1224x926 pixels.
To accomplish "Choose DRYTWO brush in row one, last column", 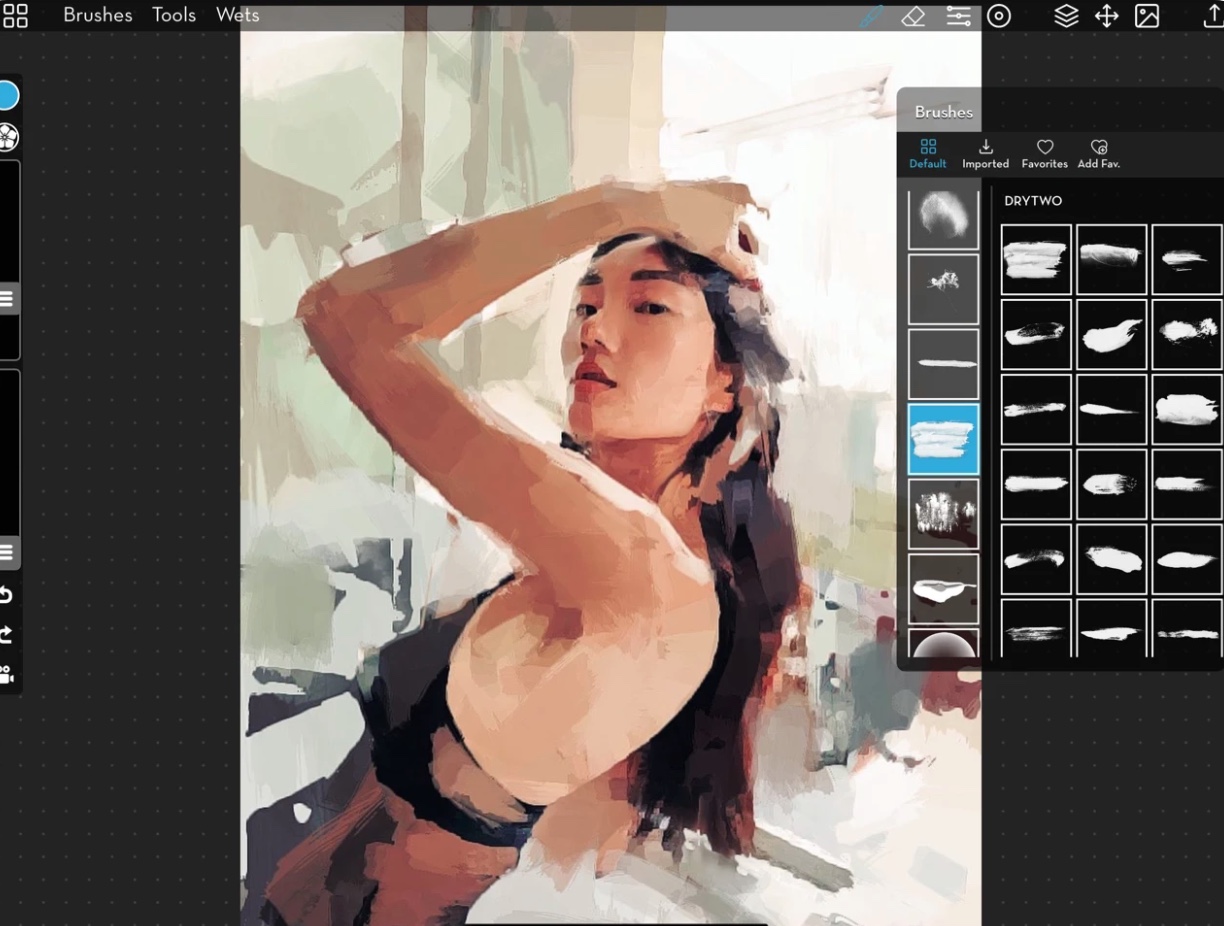I will (1187, 259).
